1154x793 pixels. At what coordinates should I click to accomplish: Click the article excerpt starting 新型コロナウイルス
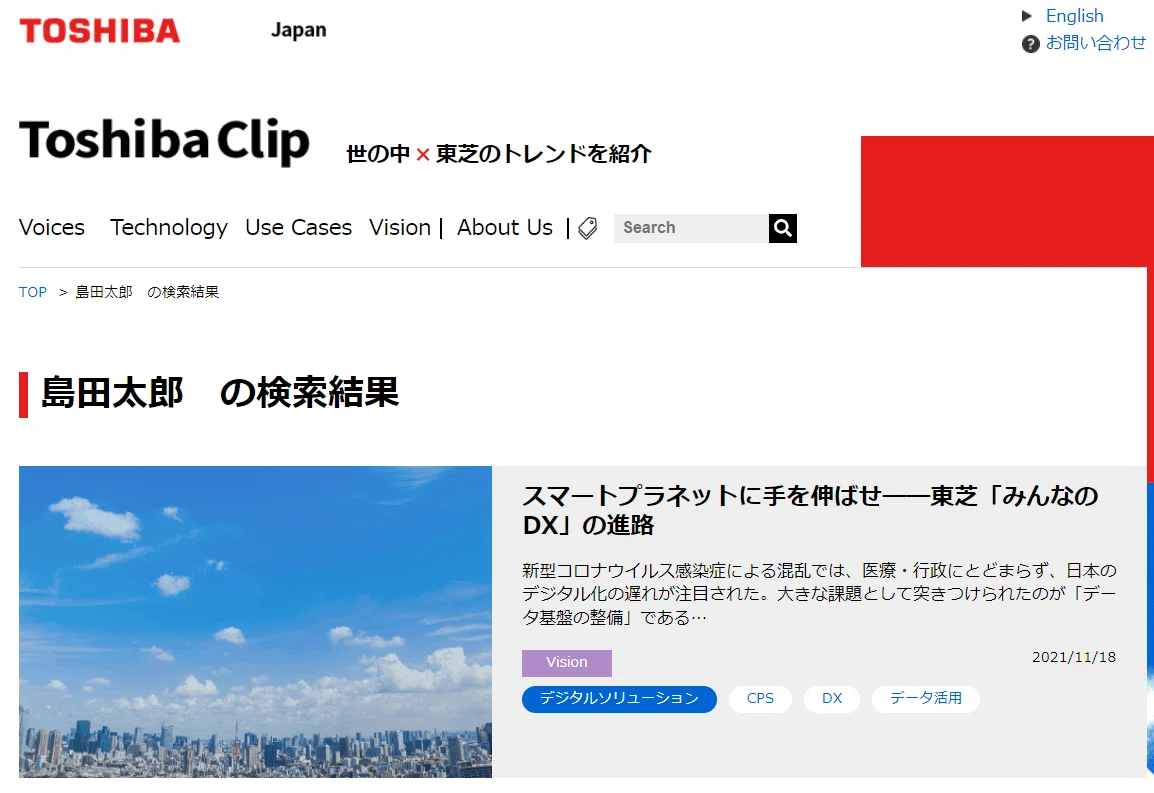819,593
